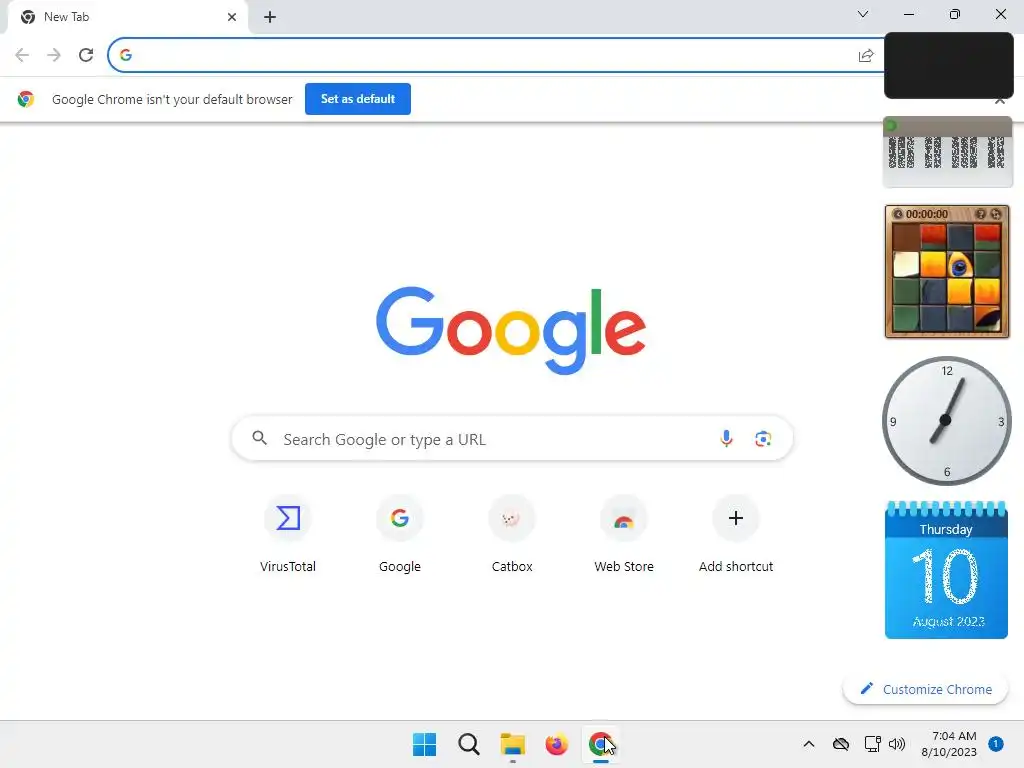The image size is (1024, 768).
Task: Click Web Store label text
Action: click(624, 566)
